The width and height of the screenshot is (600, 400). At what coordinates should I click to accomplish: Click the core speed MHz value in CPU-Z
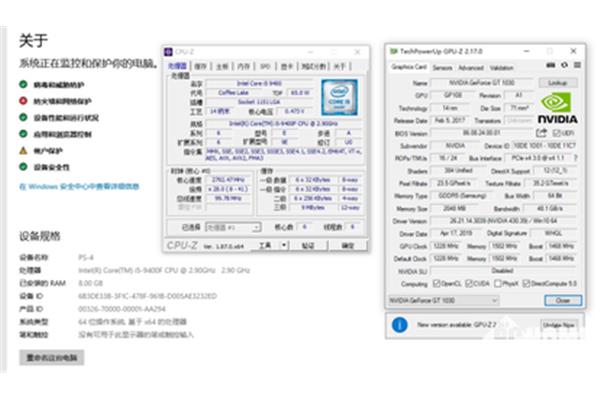pyautogui.click(x=228, y=180)
